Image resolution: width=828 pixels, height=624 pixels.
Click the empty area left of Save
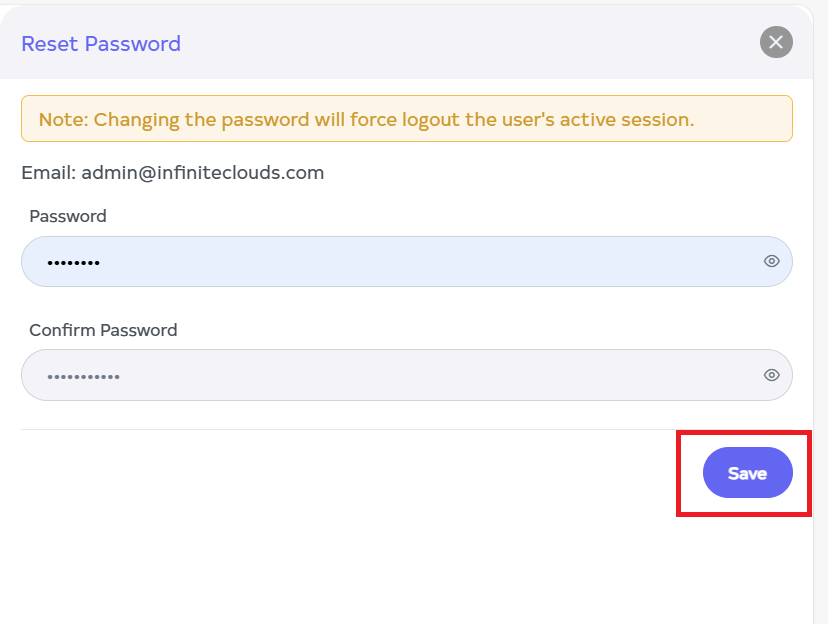pyautogui.click(x=350, y=474)
